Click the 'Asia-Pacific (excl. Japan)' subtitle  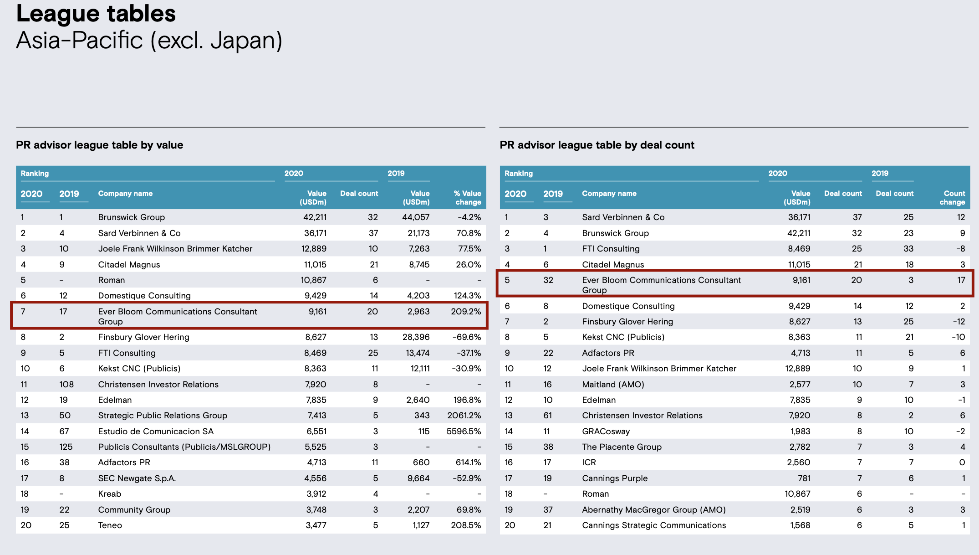[x=149, y=41]
